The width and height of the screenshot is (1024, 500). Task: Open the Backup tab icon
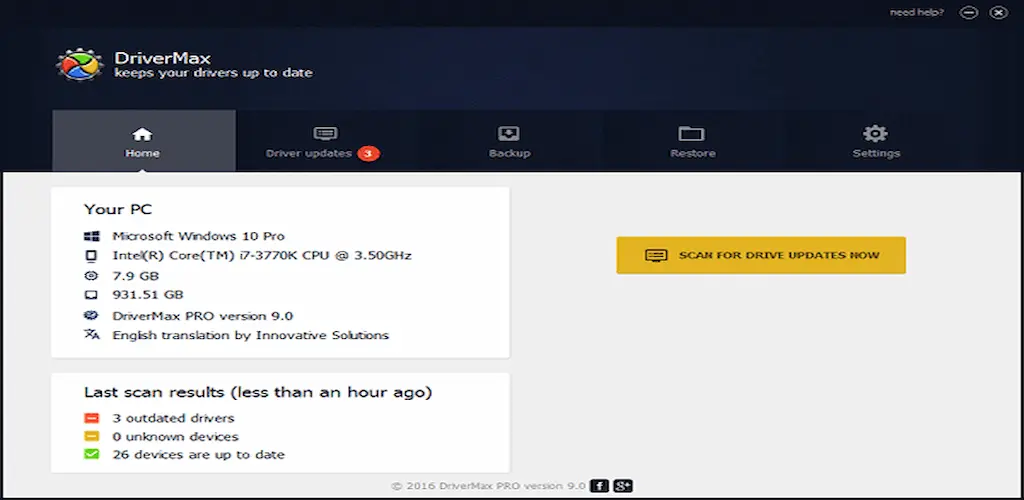click(x=509, y=134)
